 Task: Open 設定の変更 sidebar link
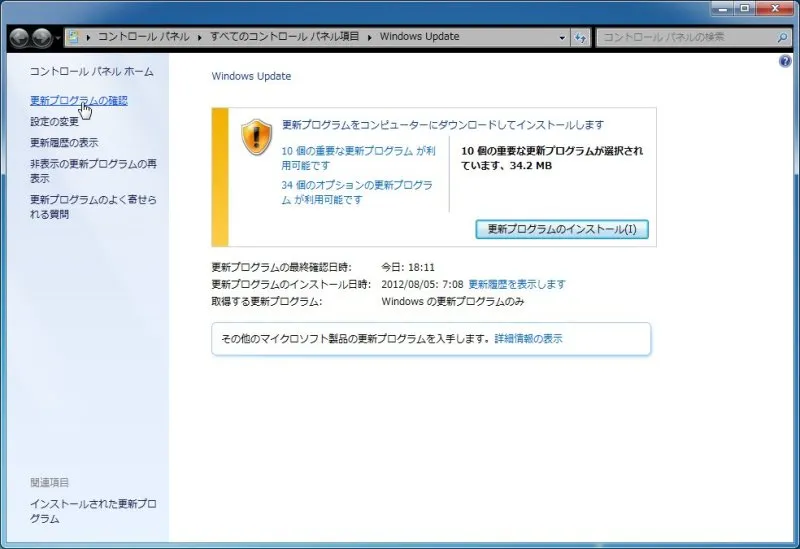coord(54,122)
